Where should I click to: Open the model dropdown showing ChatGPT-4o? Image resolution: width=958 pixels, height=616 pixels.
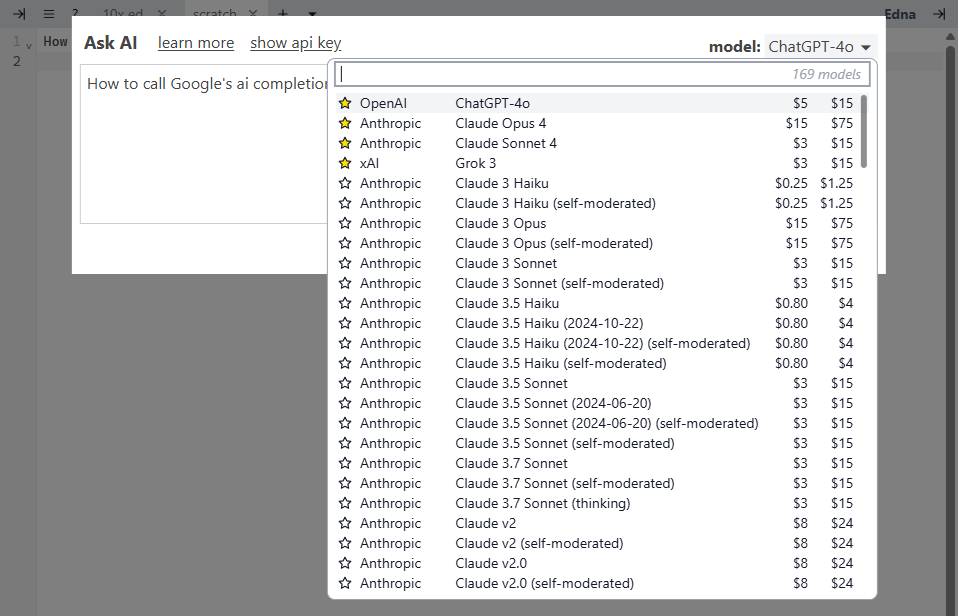coord(821,46)
